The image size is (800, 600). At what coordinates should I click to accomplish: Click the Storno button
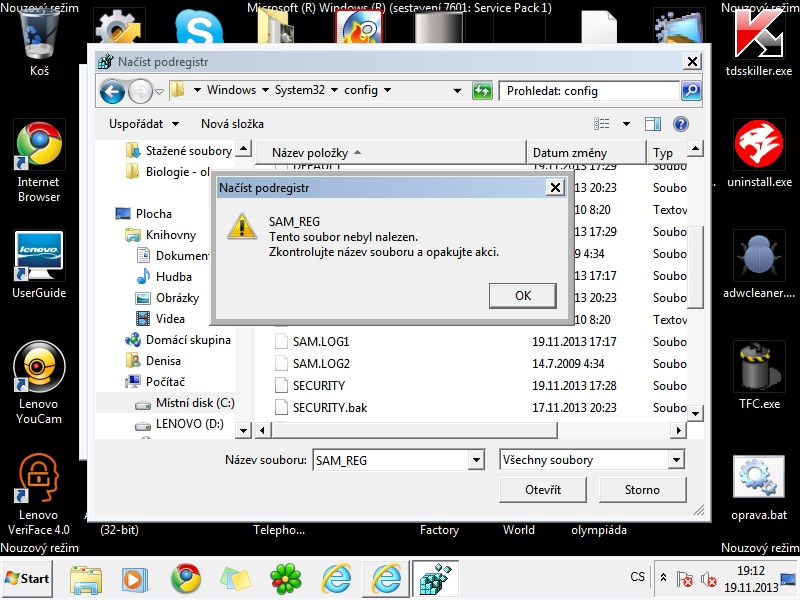[x=642, y=490]
